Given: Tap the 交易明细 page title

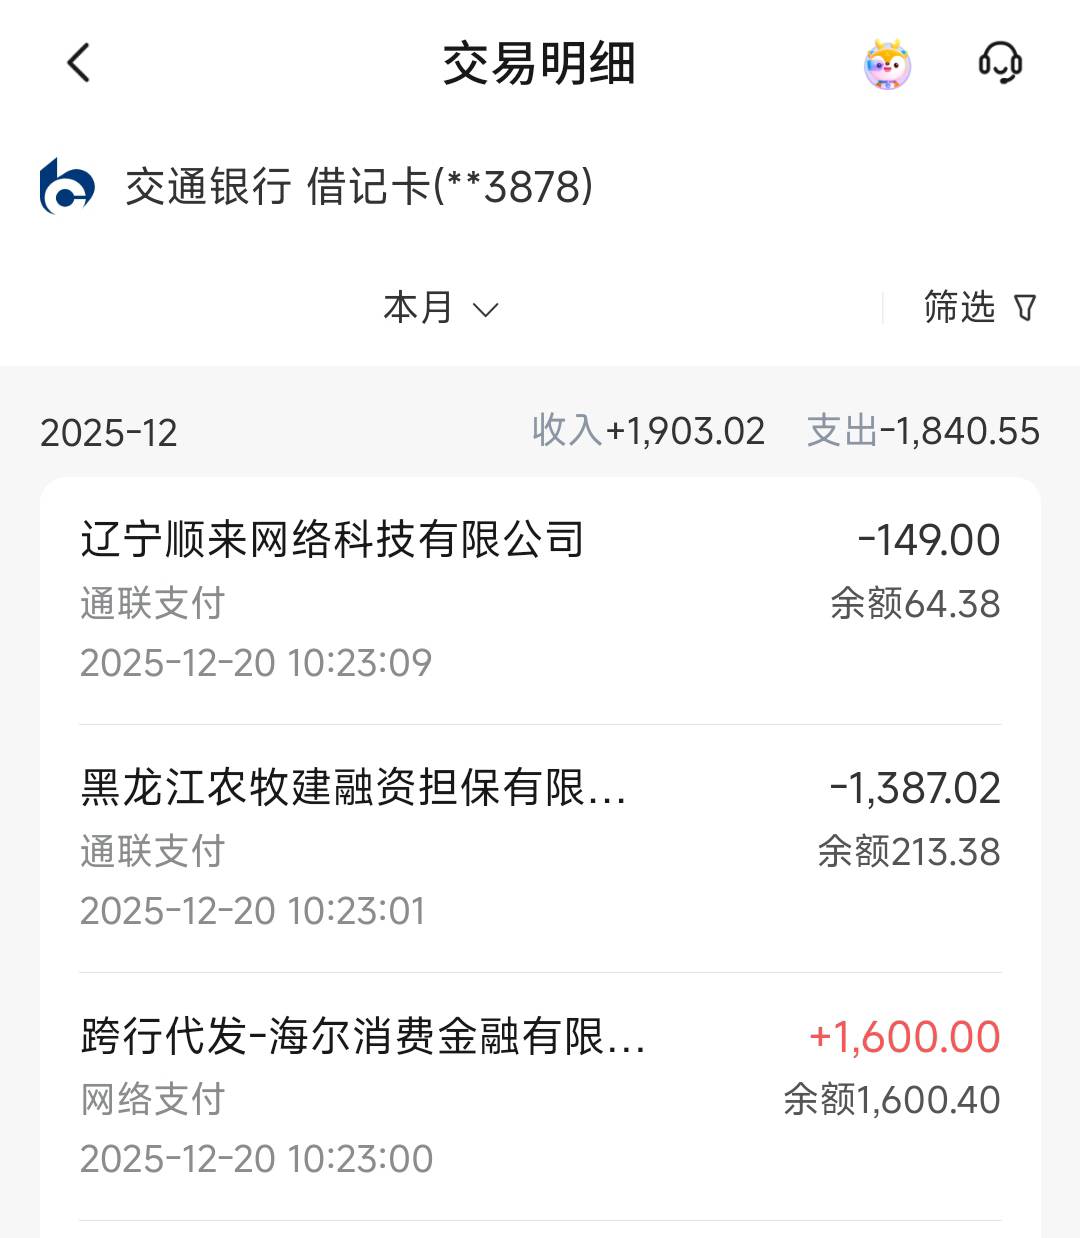Looking at the screenshot, I should coord(539,64).
